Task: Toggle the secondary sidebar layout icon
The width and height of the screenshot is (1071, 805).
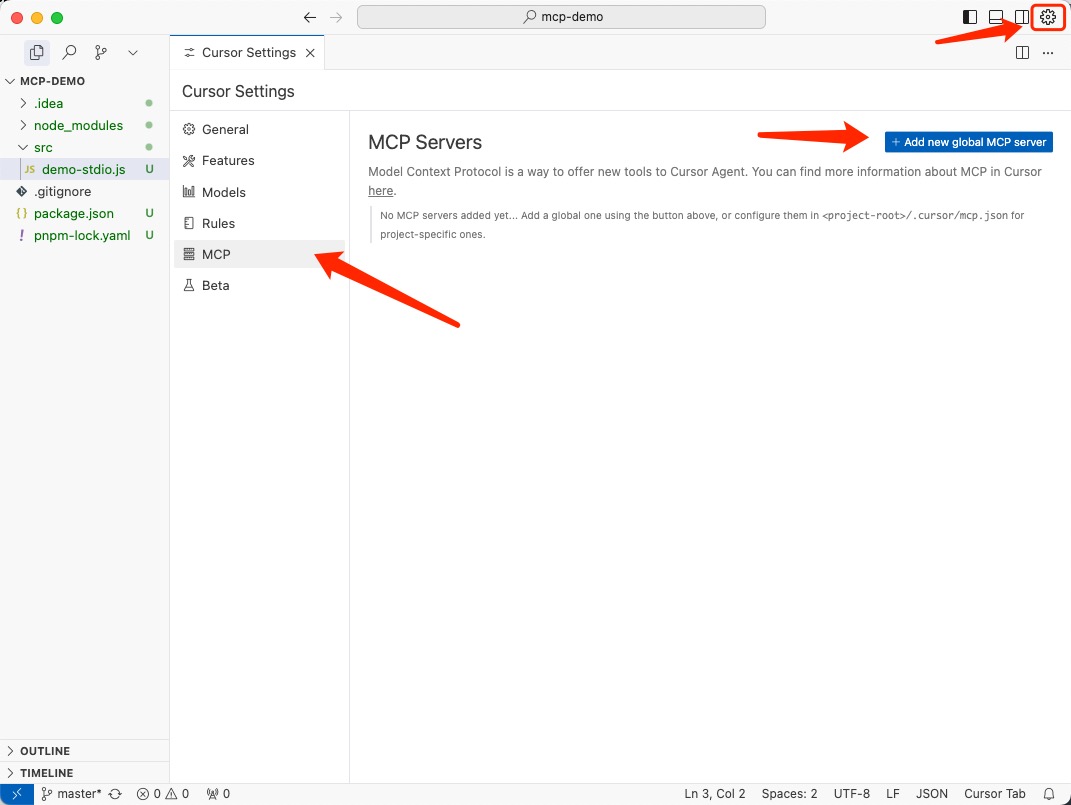Action: 1021,17
